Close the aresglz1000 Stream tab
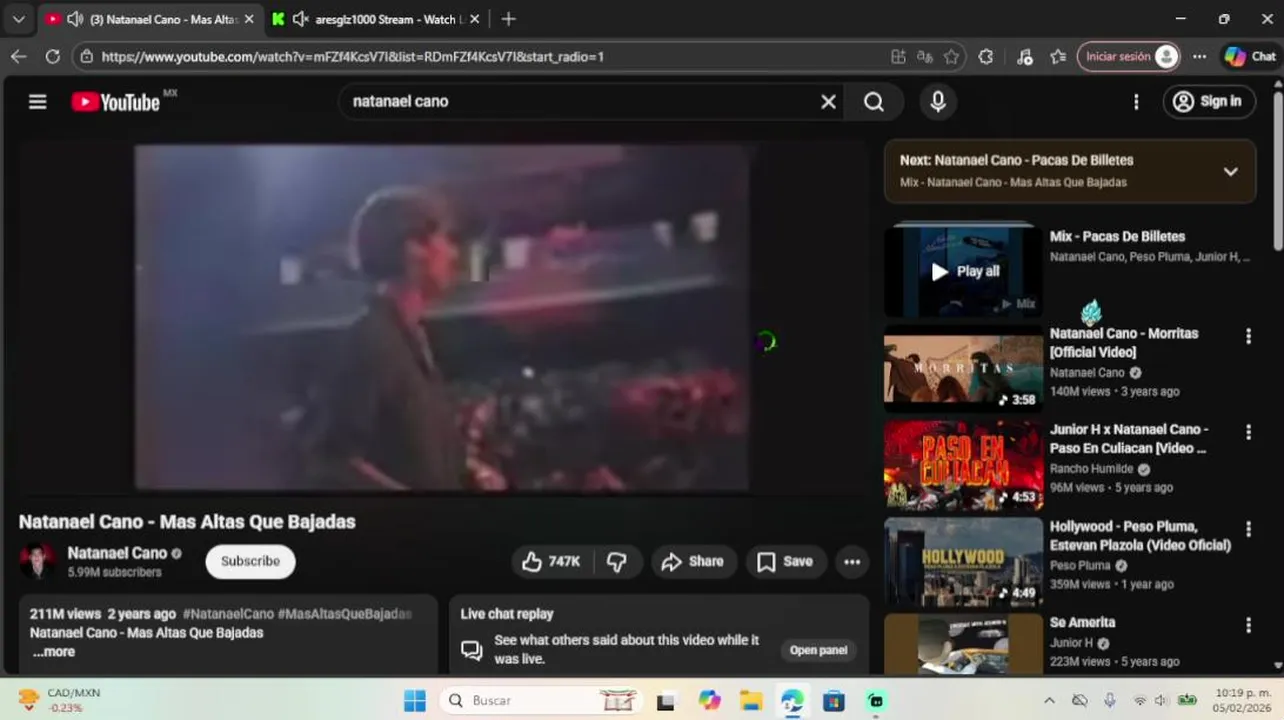The image size is (1284, 720). pyautogui.click(x=474, y=19)
